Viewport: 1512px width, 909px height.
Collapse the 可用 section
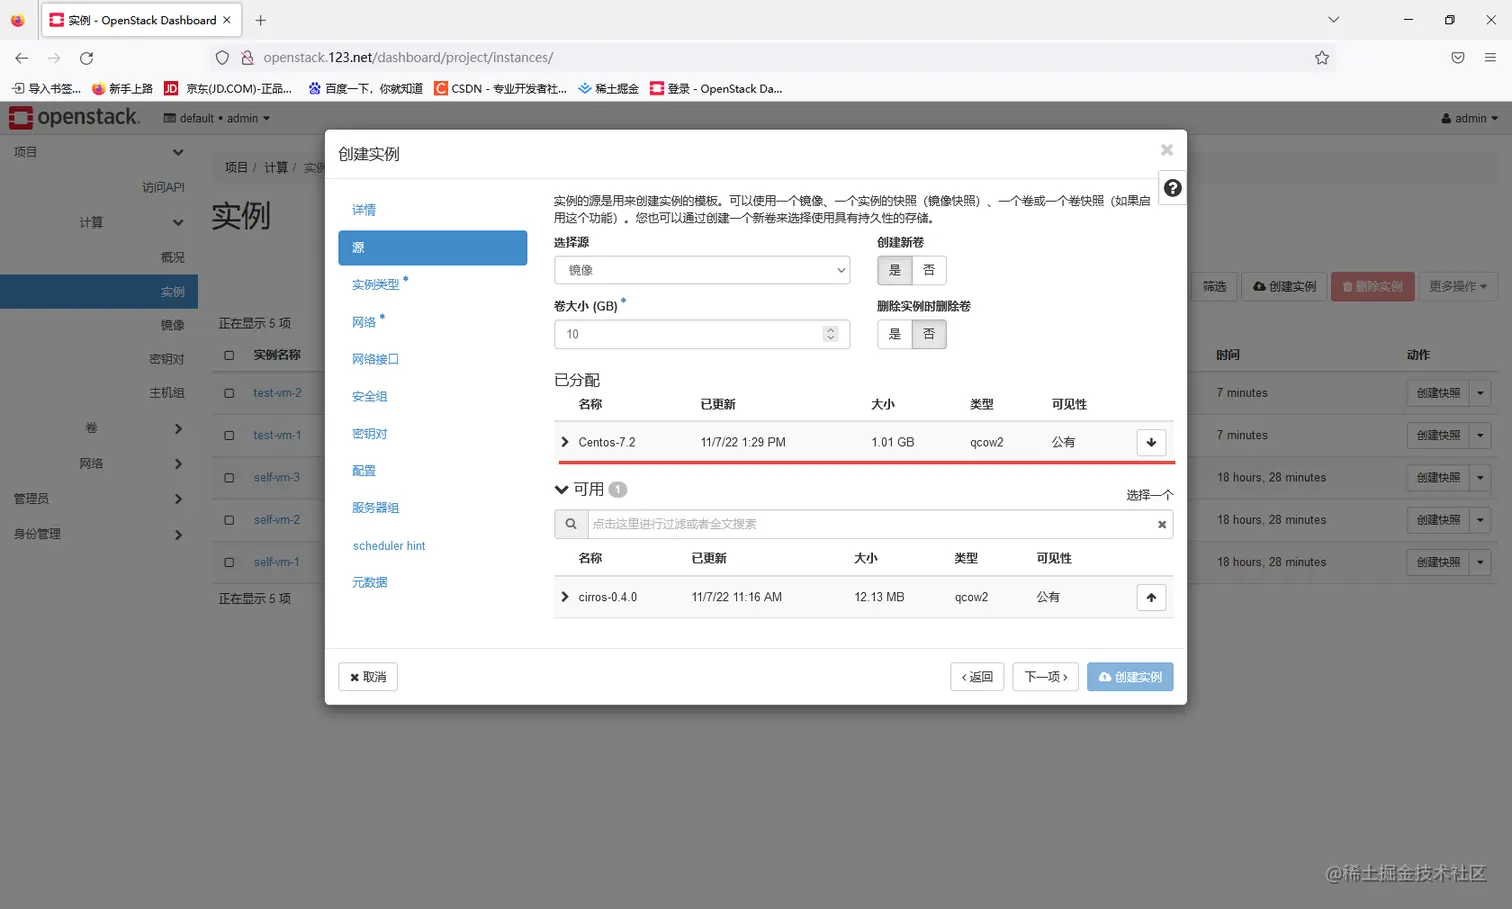click(x=561, y=489)
